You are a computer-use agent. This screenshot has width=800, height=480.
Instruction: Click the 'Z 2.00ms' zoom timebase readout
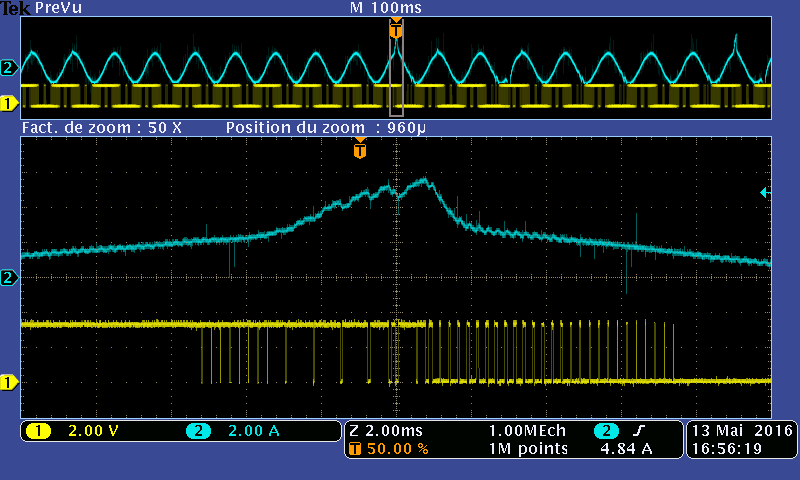click(x=386, y=431)
